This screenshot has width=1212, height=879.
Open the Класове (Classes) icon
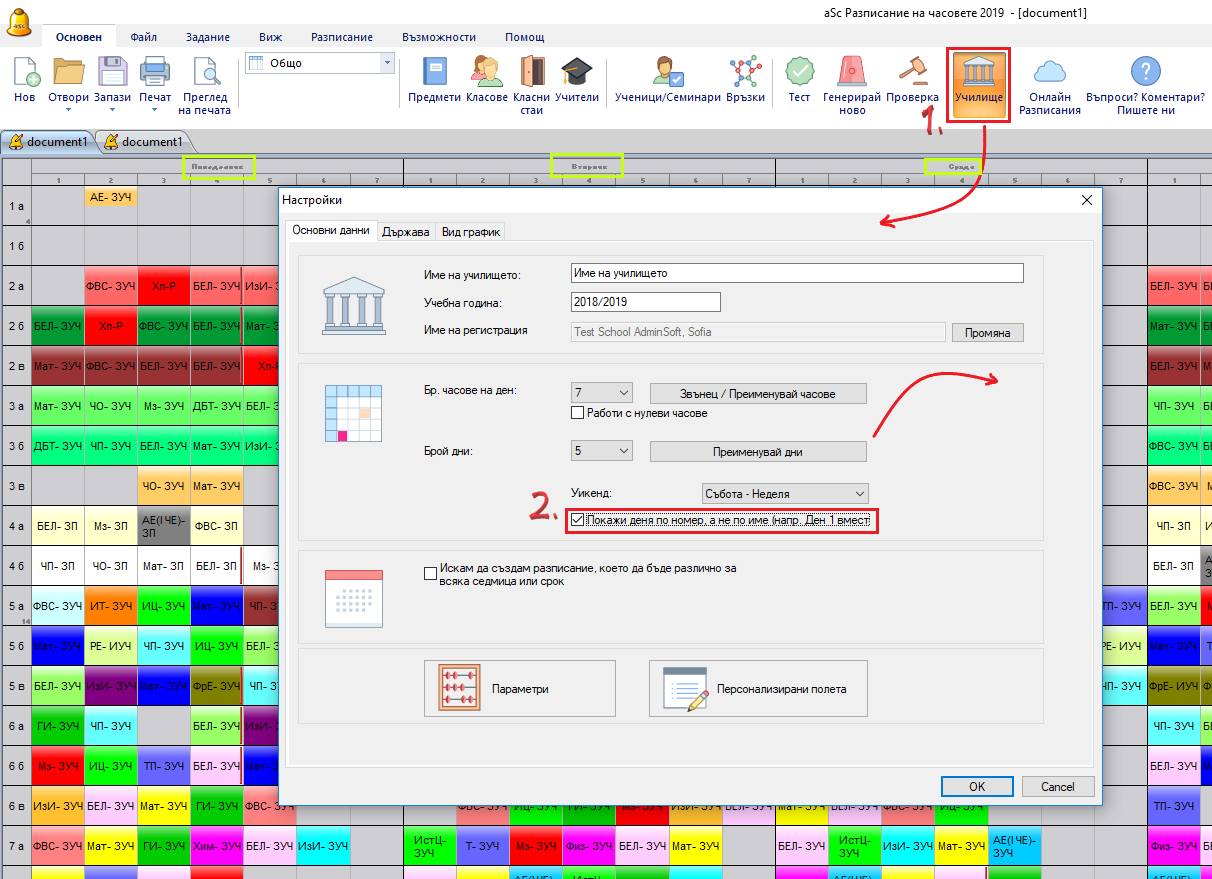tap(486, 73)
